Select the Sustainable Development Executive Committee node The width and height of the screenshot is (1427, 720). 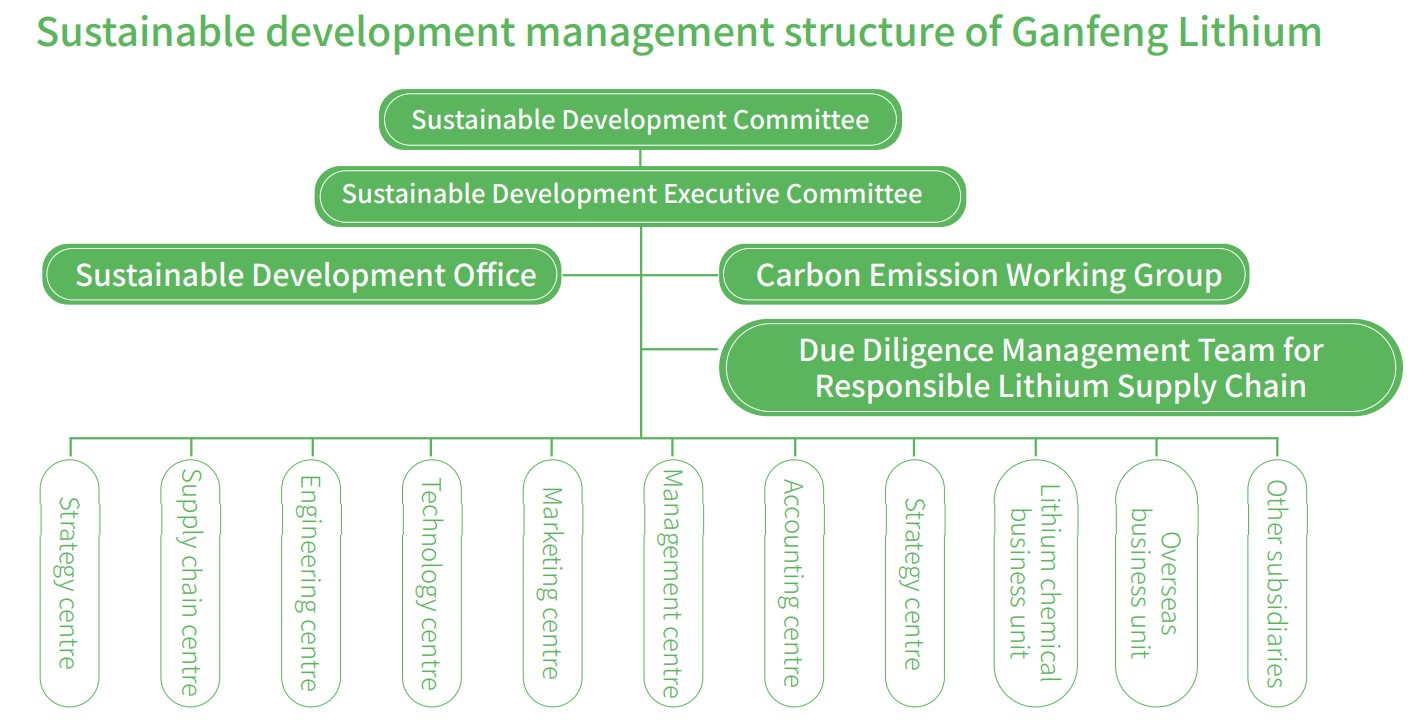[640, 194]
